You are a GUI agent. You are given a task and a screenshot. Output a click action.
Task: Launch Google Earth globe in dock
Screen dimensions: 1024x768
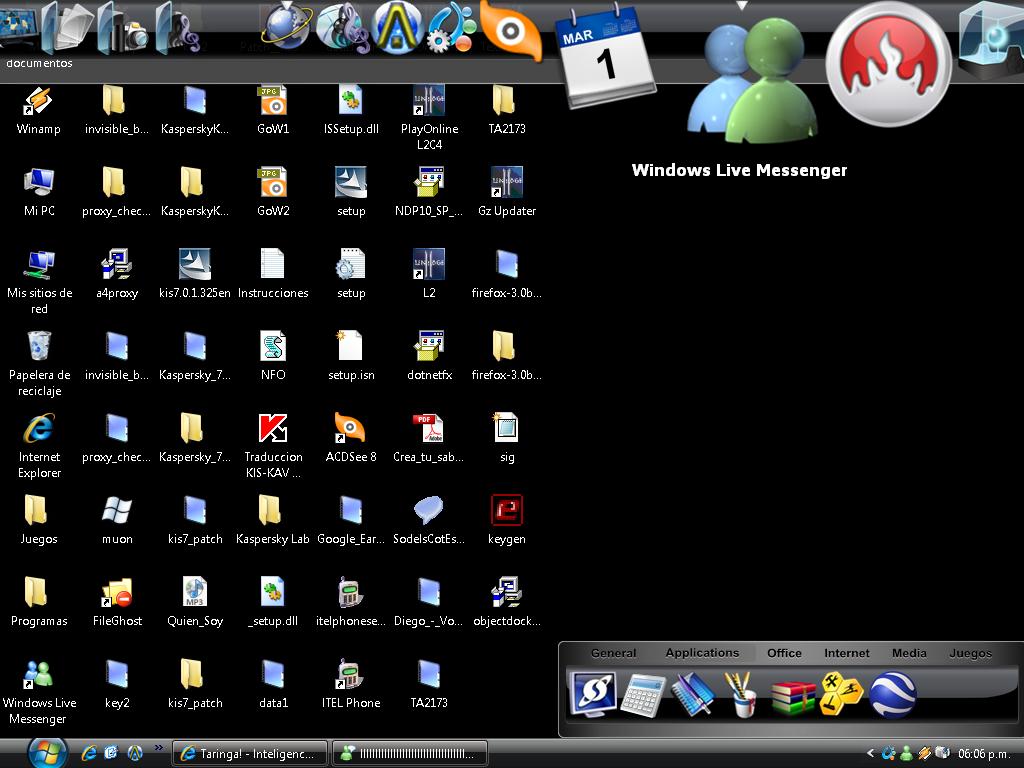pos(893,695)
